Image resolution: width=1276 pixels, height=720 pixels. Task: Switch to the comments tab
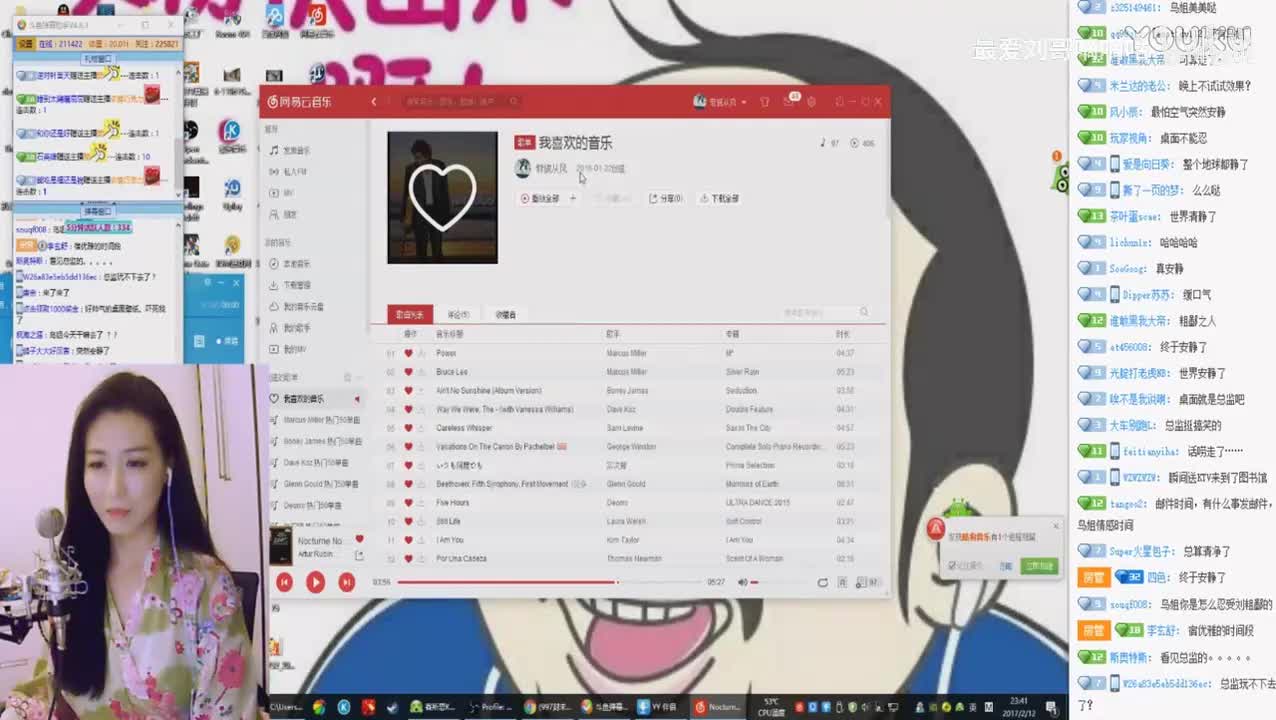(458, 314)
